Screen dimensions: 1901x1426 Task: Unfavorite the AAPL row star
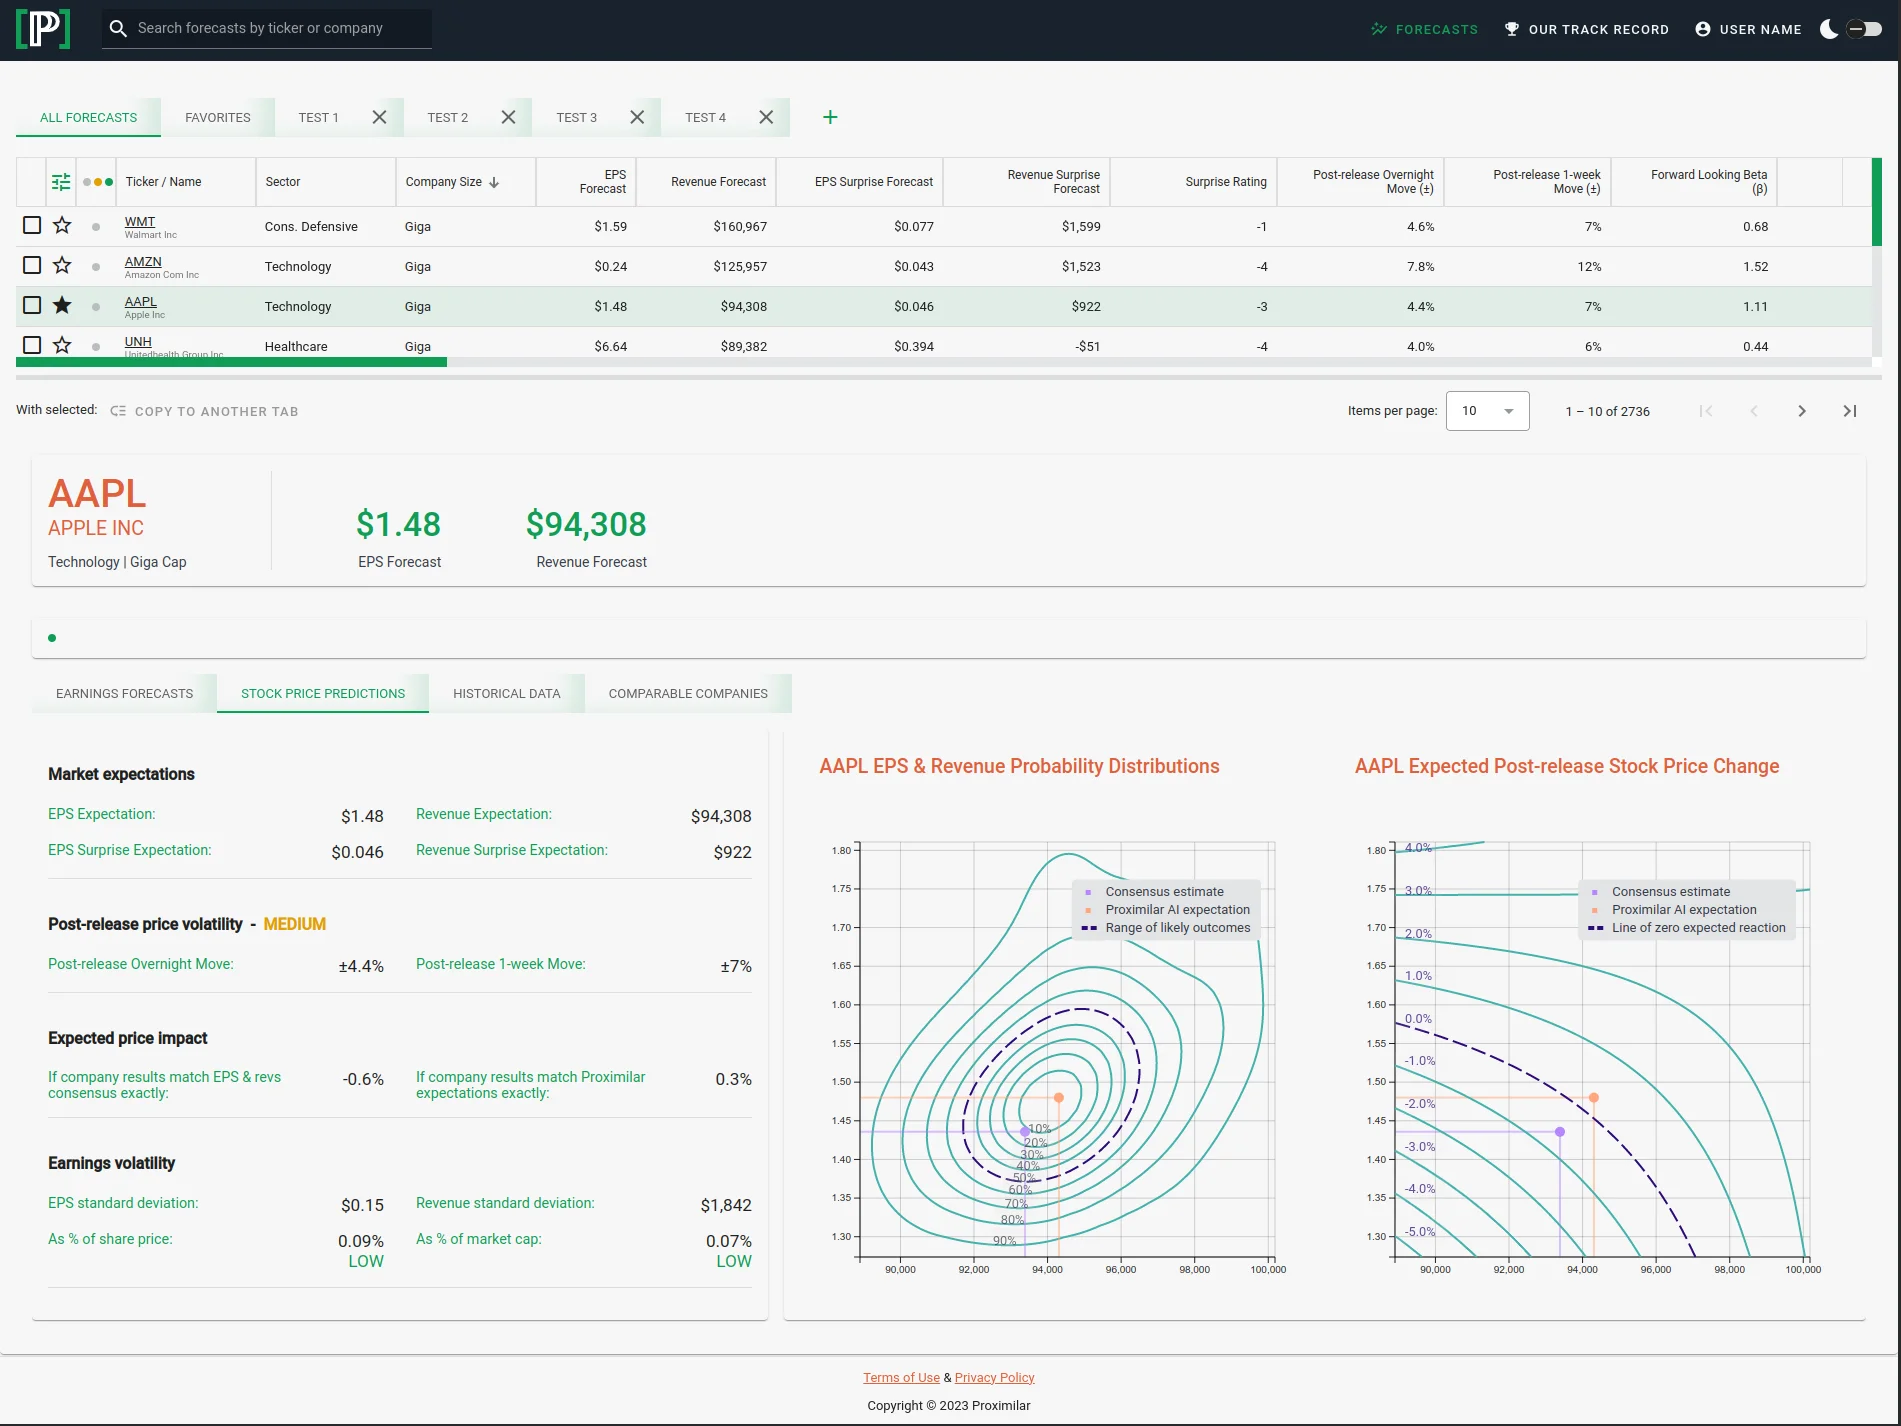pos(62,306)
